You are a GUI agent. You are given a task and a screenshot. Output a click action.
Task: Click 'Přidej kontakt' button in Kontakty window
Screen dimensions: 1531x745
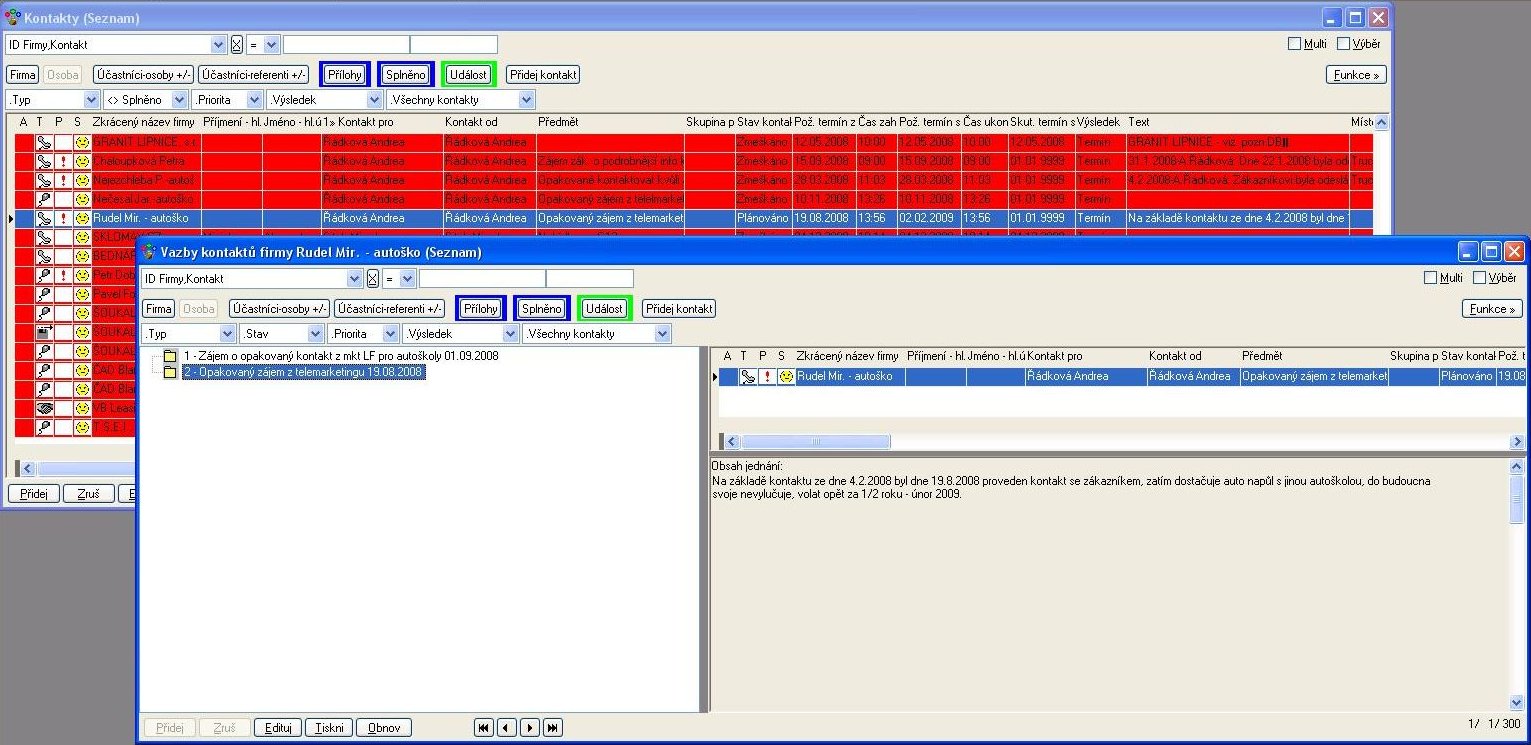pyautogui.click(x=543, y=75)
